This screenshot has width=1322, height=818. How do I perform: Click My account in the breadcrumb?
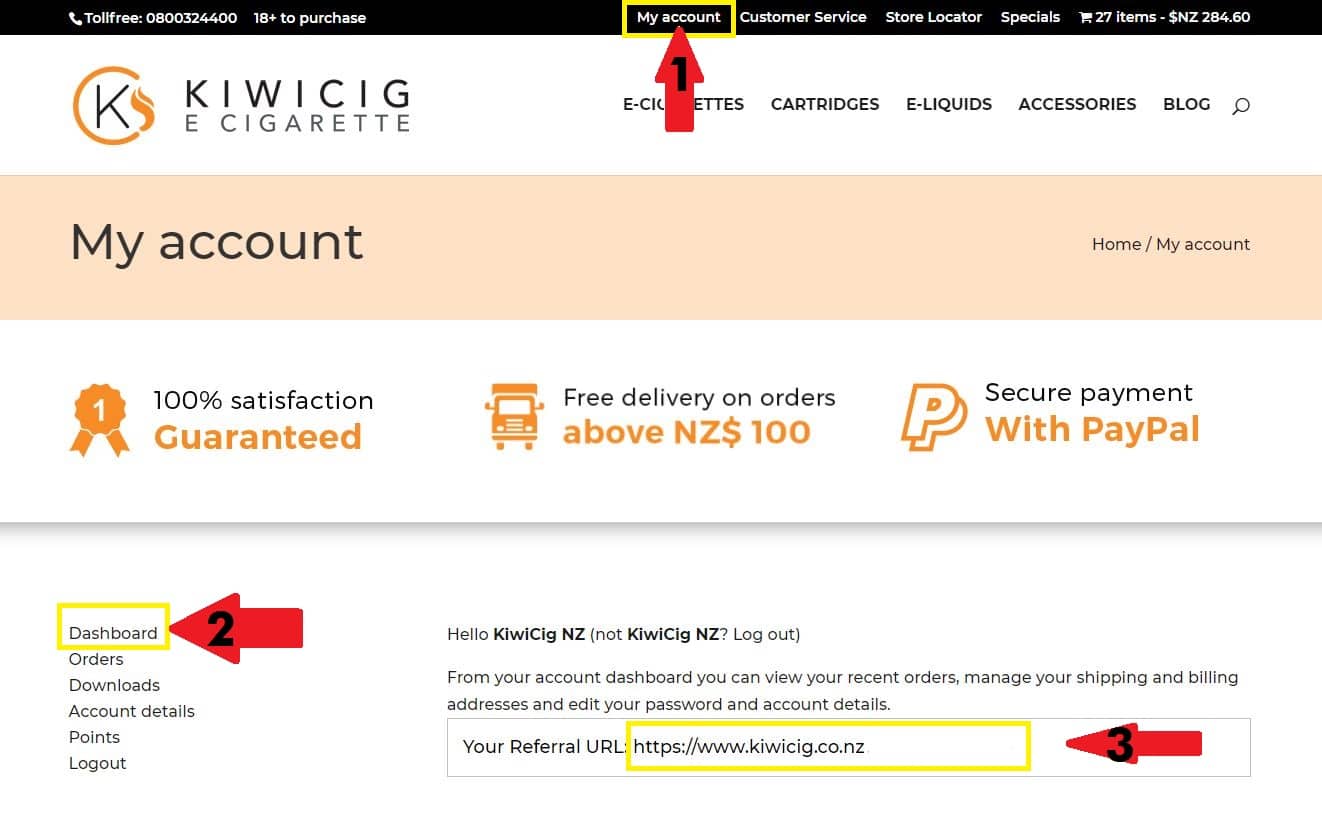[x=1203, y=244]
